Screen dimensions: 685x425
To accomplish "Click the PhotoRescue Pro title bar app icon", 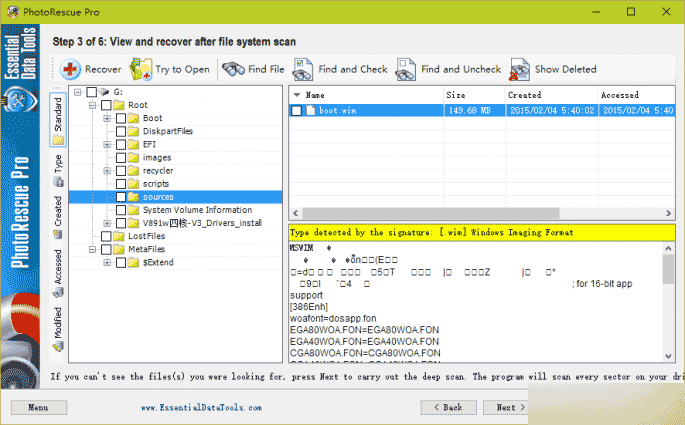I will pyautogui.click(x=13, y=11).
